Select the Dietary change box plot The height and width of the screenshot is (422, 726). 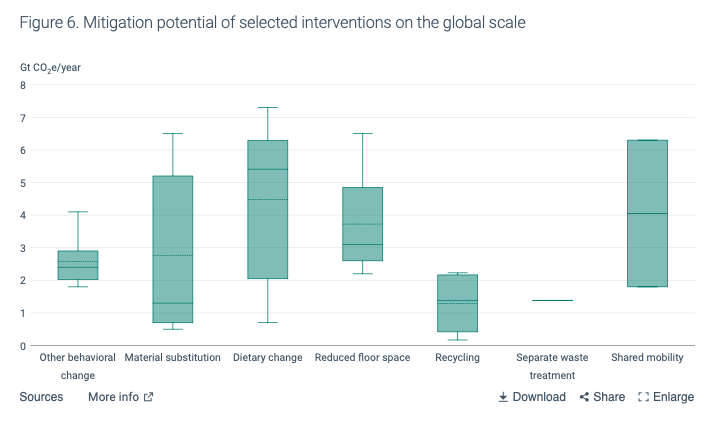pos(268,209)
